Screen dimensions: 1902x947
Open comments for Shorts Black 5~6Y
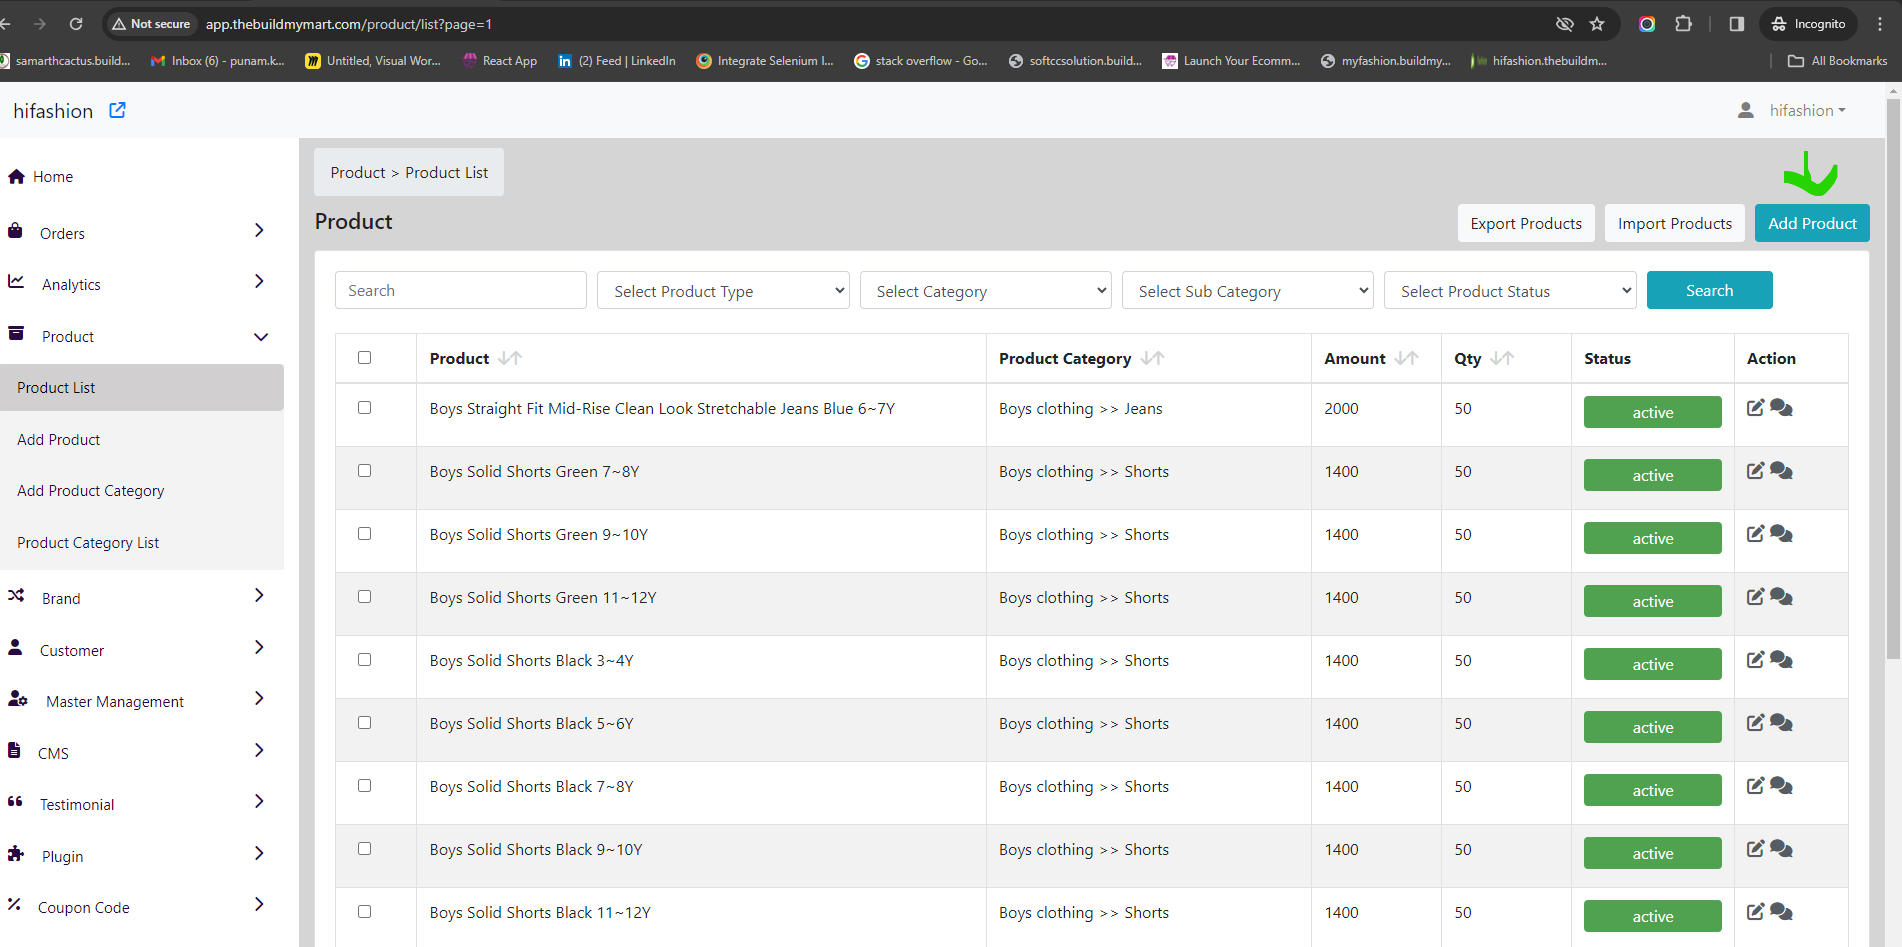point(1781,723)
